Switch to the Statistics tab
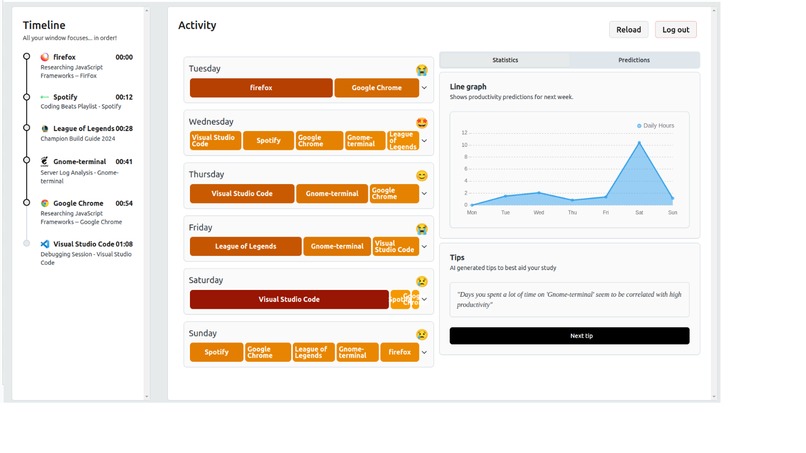 point(505,60)
